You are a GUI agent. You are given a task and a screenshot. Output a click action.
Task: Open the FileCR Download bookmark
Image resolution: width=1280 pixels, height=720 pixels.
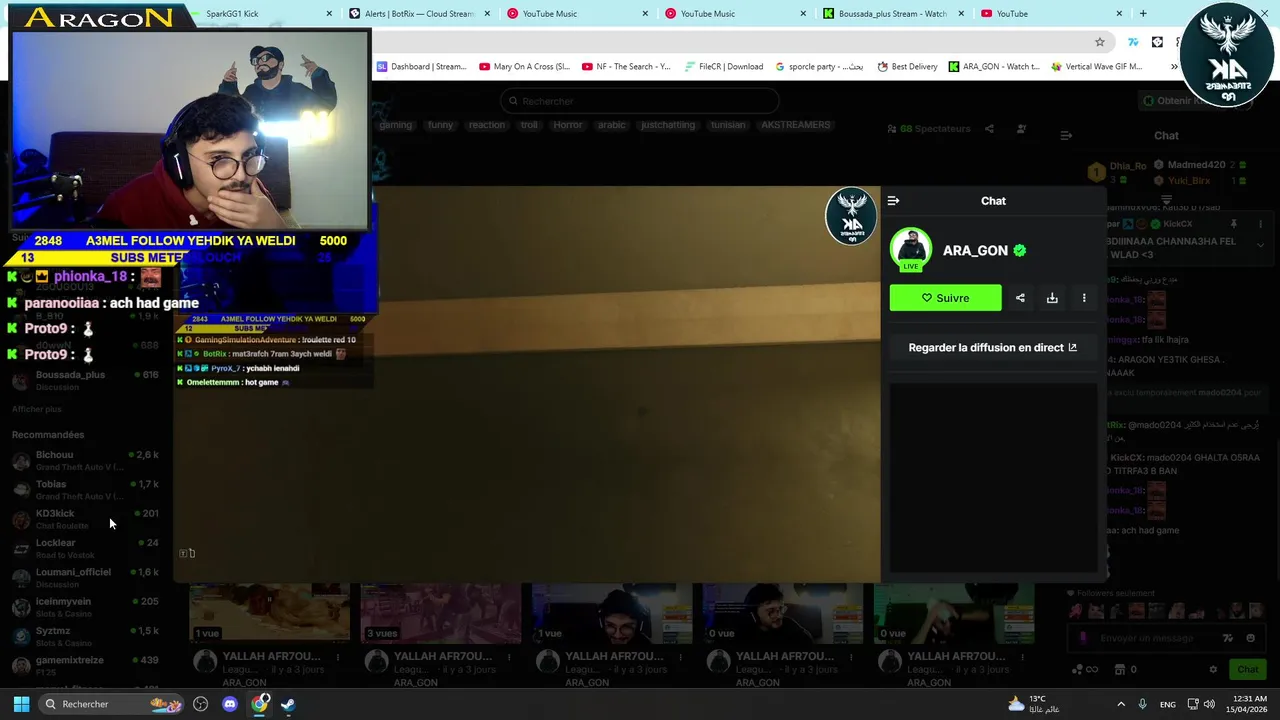pos(724,67)
